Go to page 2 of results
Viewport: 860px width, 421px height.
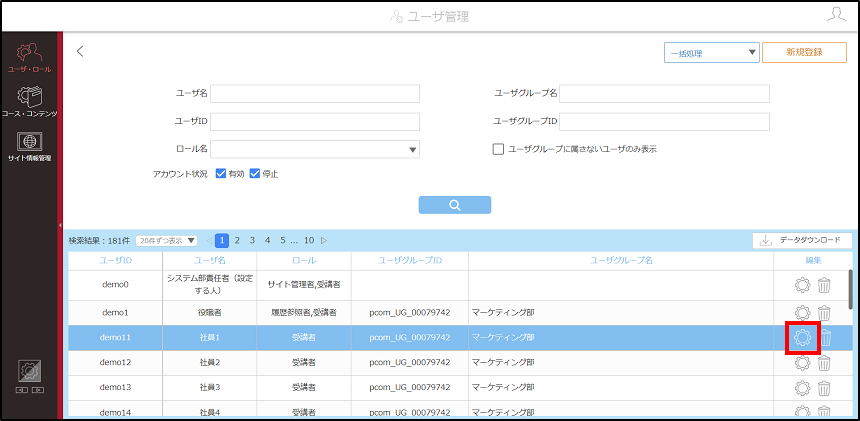coord(237,240)
